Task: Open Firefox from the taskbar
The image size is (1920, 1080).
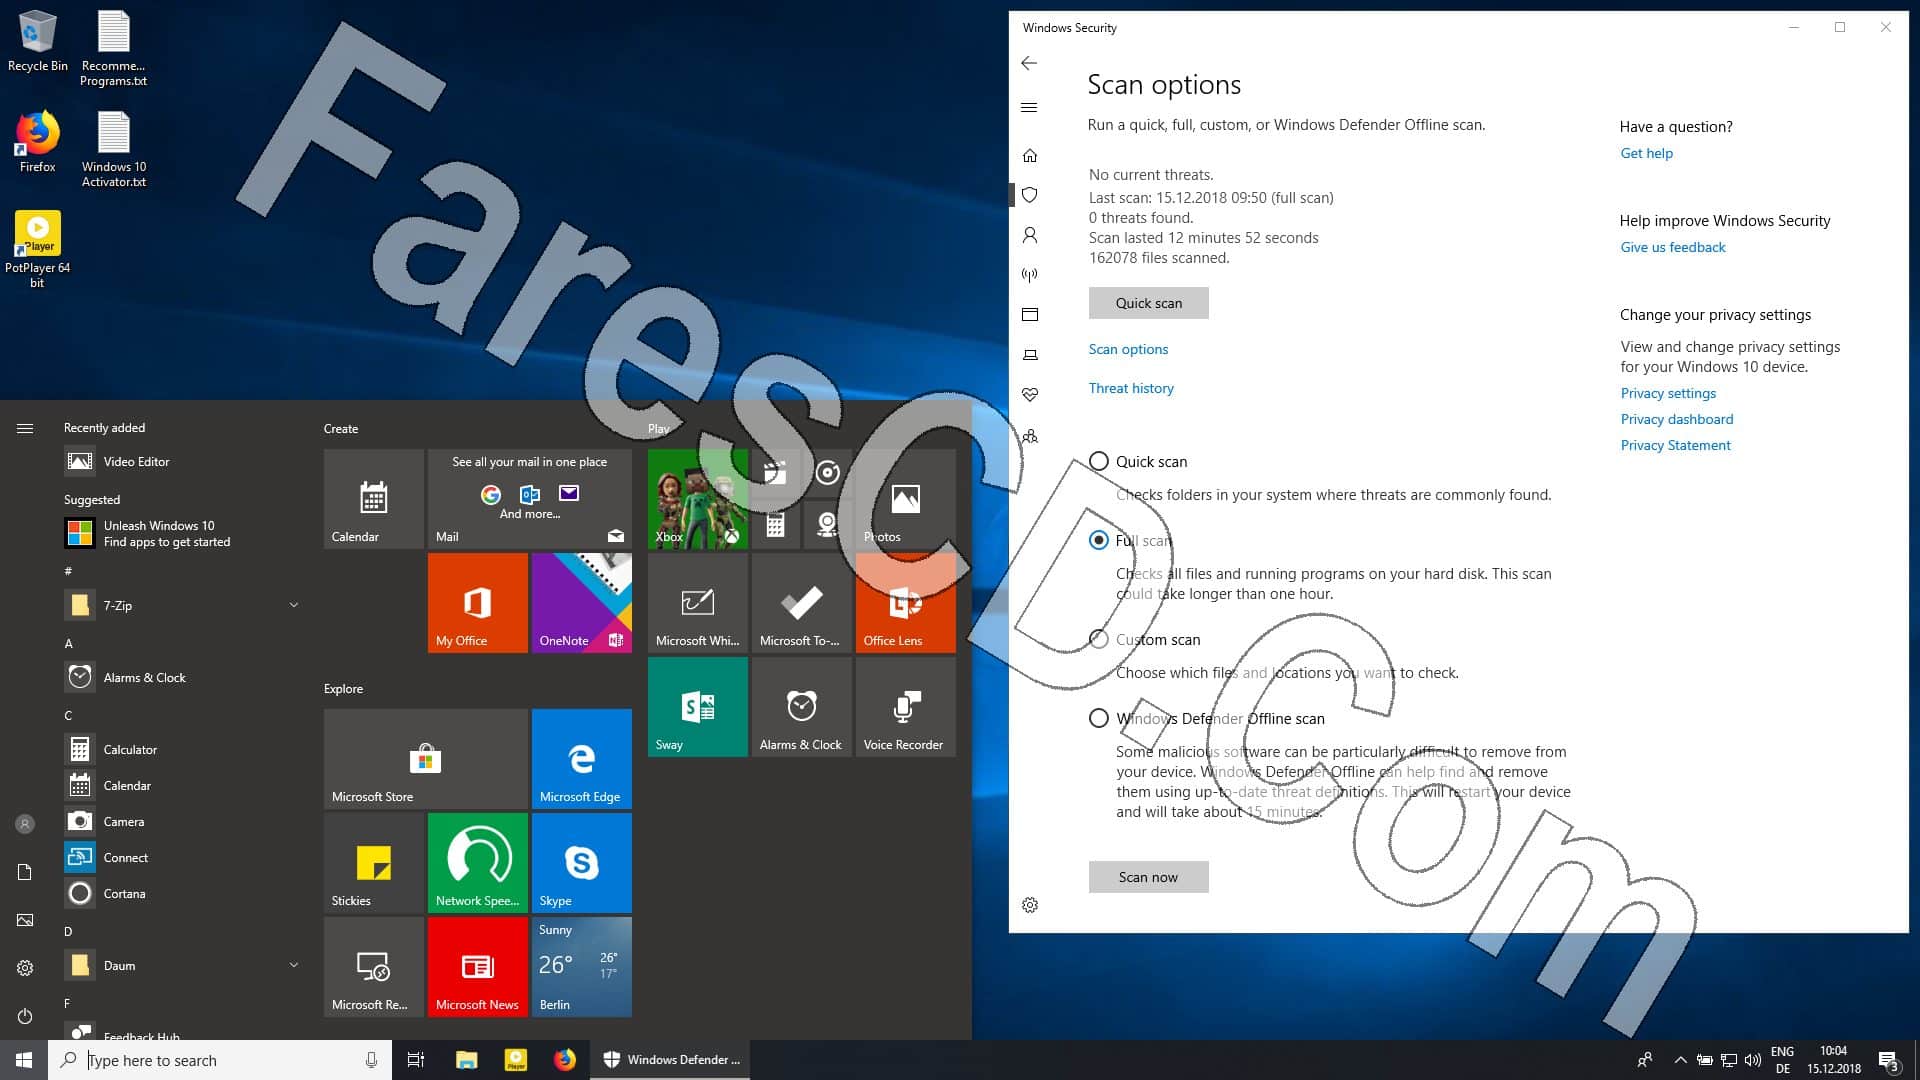Action: pyautogui.click(x=565, y=1060)
